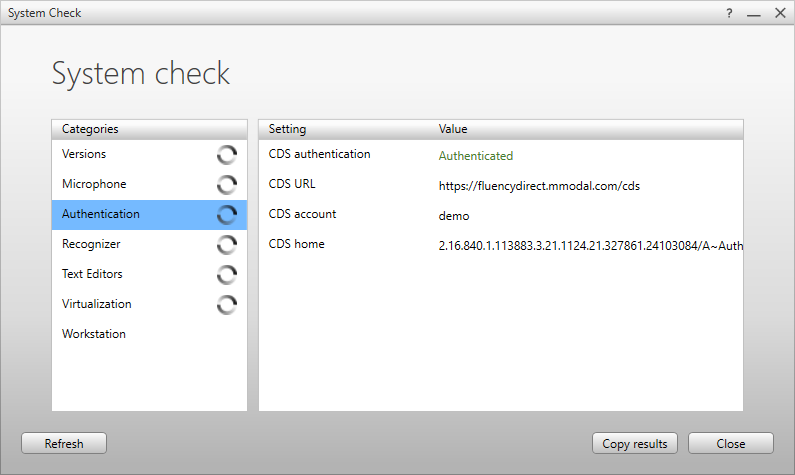Viewport: 795px width, 475px height.
Task: Click the Value column header
Action: pos(453,129)
